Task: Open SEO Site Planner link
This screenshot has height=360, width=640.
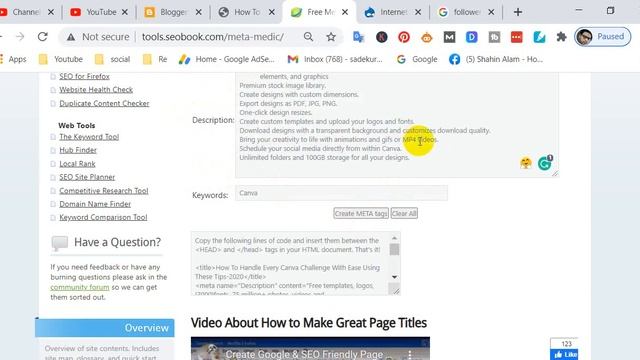Action: pos(87,177)
